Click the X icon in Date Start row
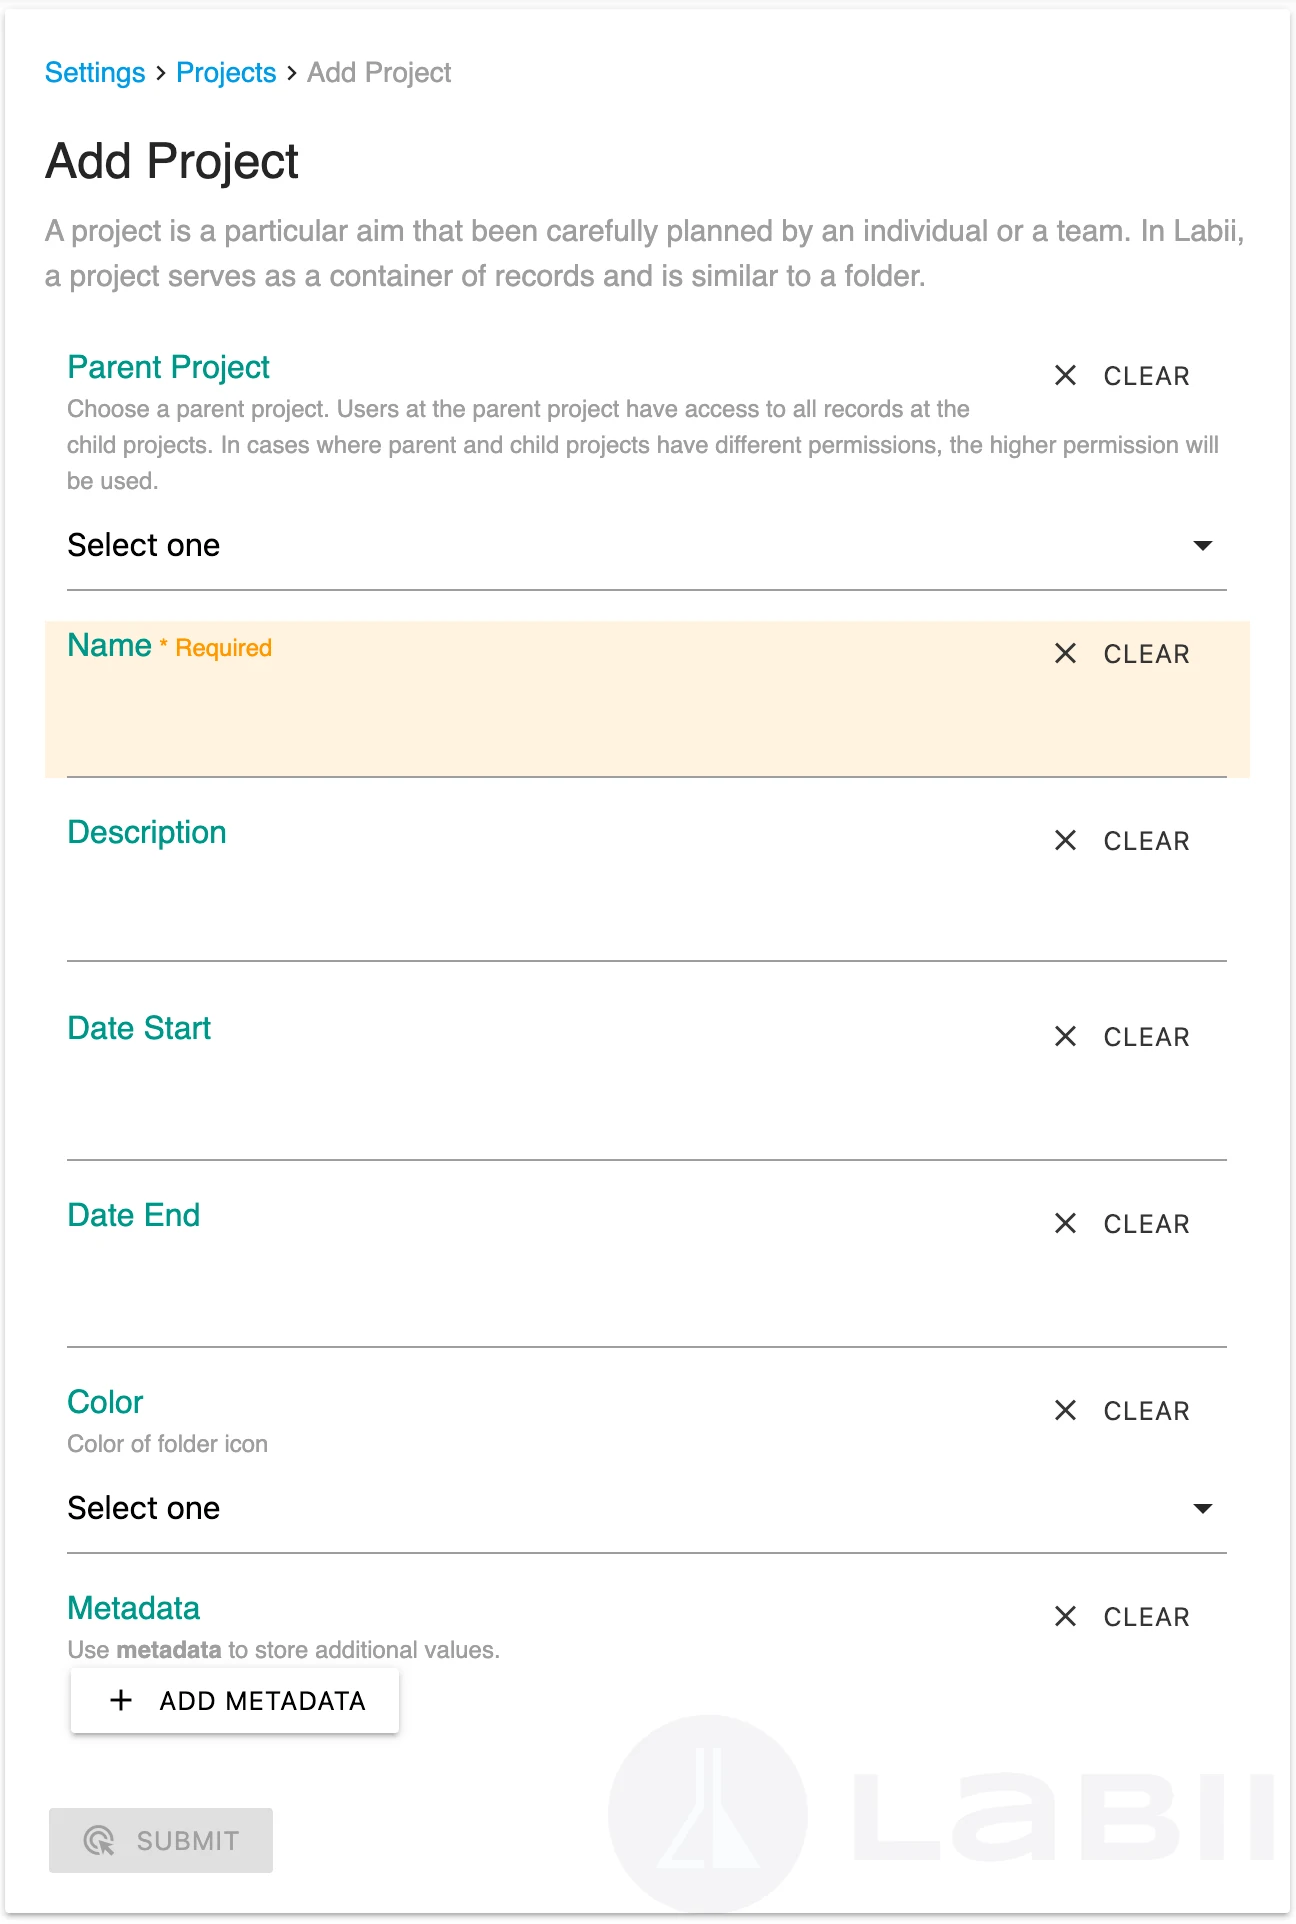Viewport: 1296px width, 1924px height. point(1065,1036)
